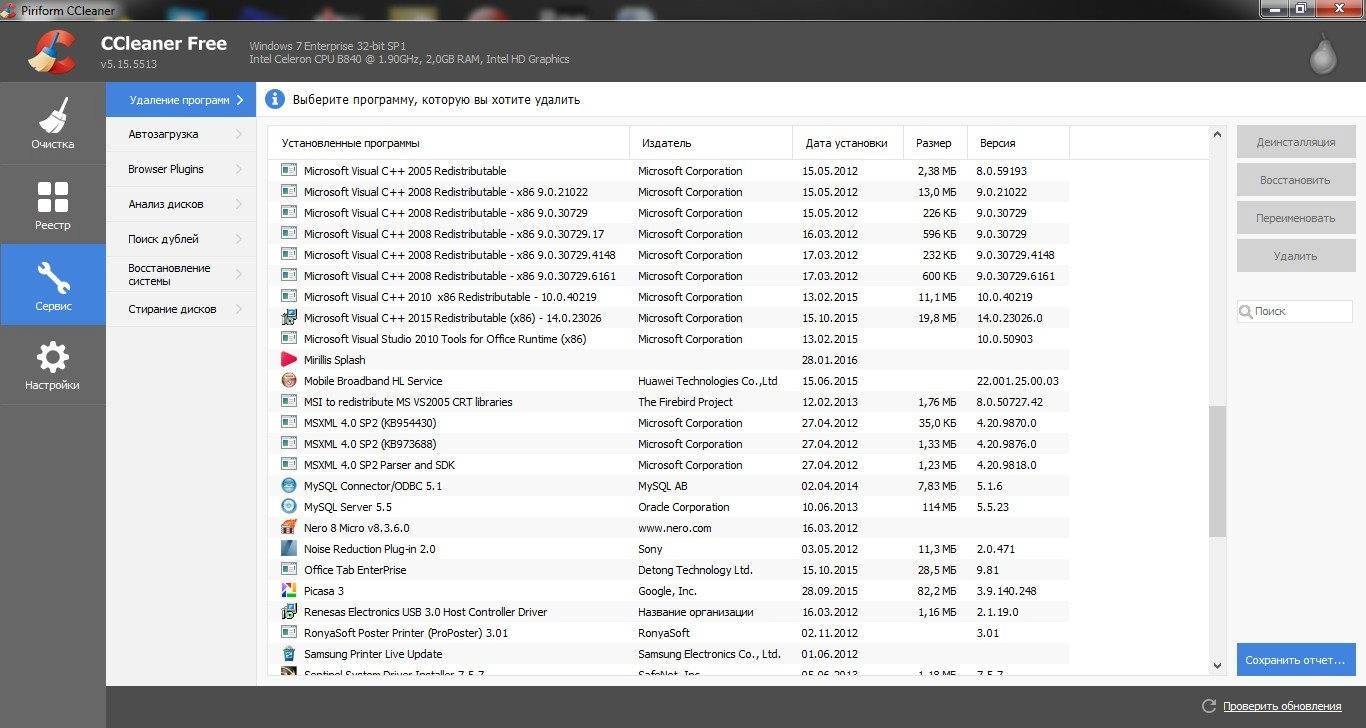
Task: Click the Samsung Printer Live Update icon
Action: pyautogui.click(x=288, y=654)
